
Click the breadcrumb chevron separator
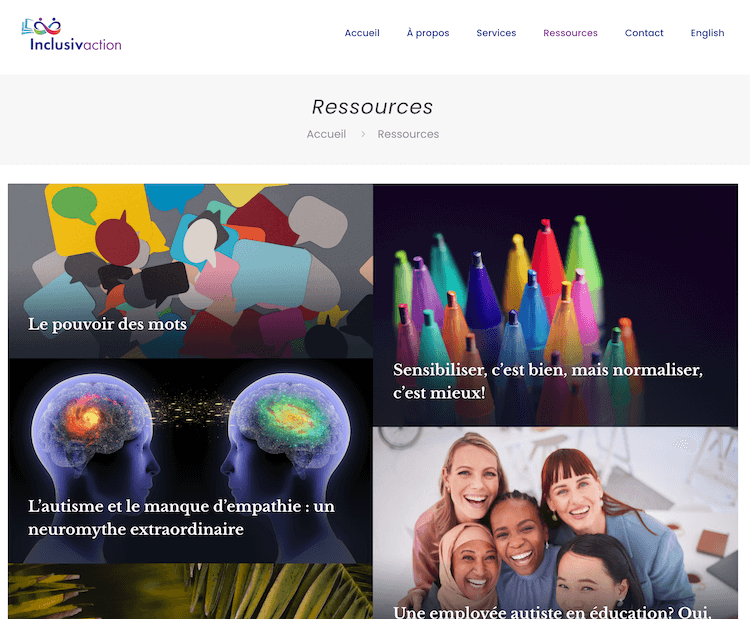363,134
